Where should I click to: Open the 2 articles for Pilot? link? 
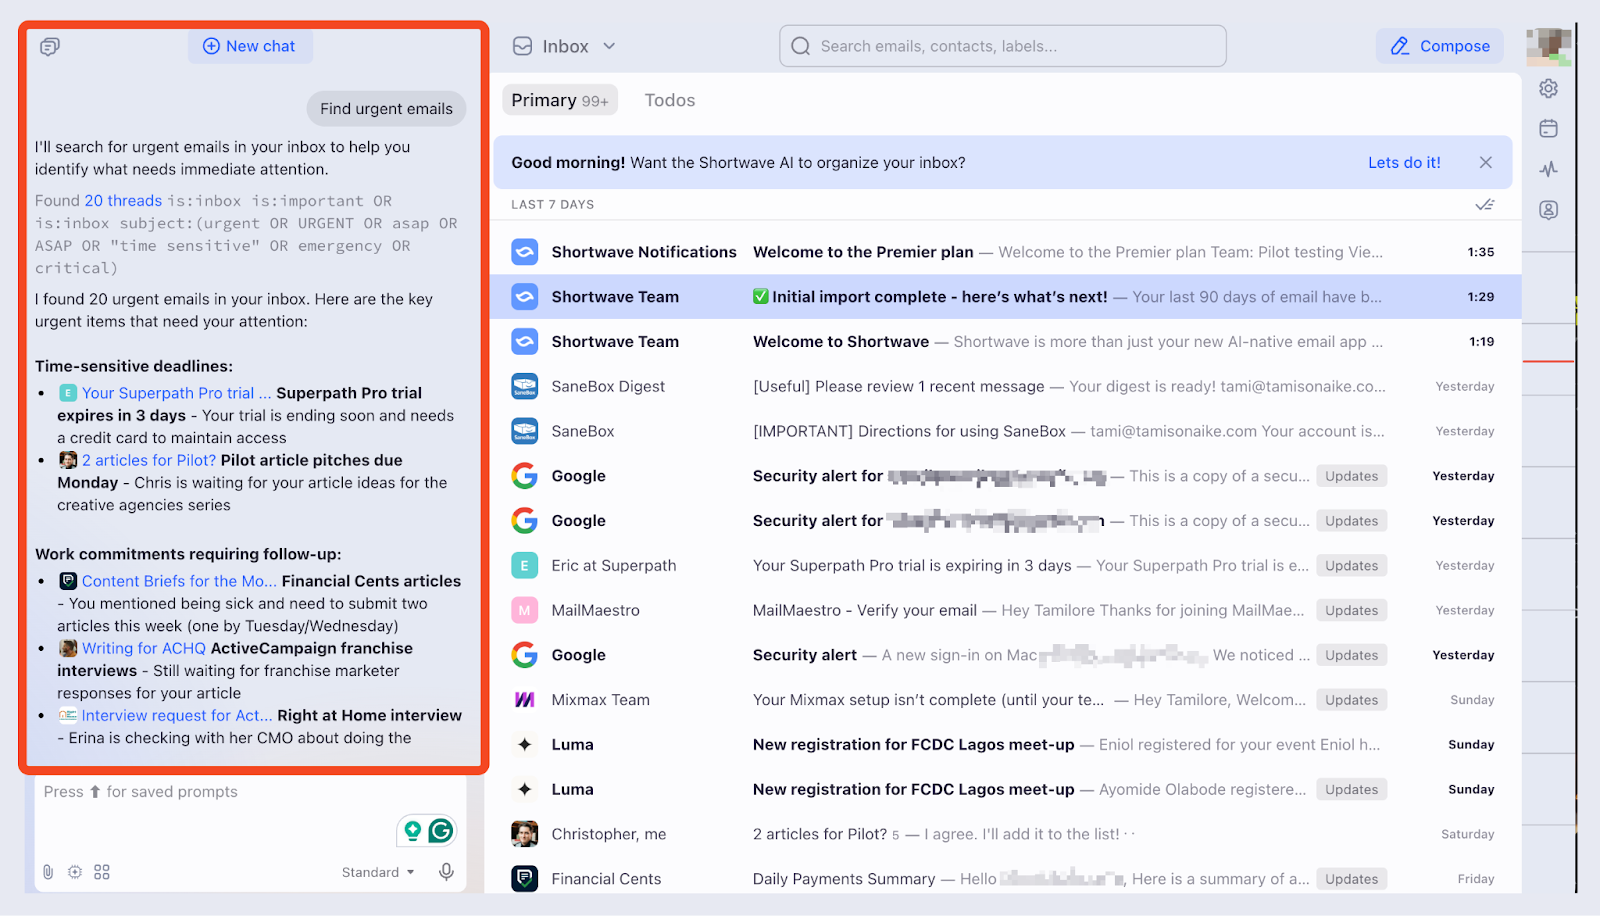[149, 460]
